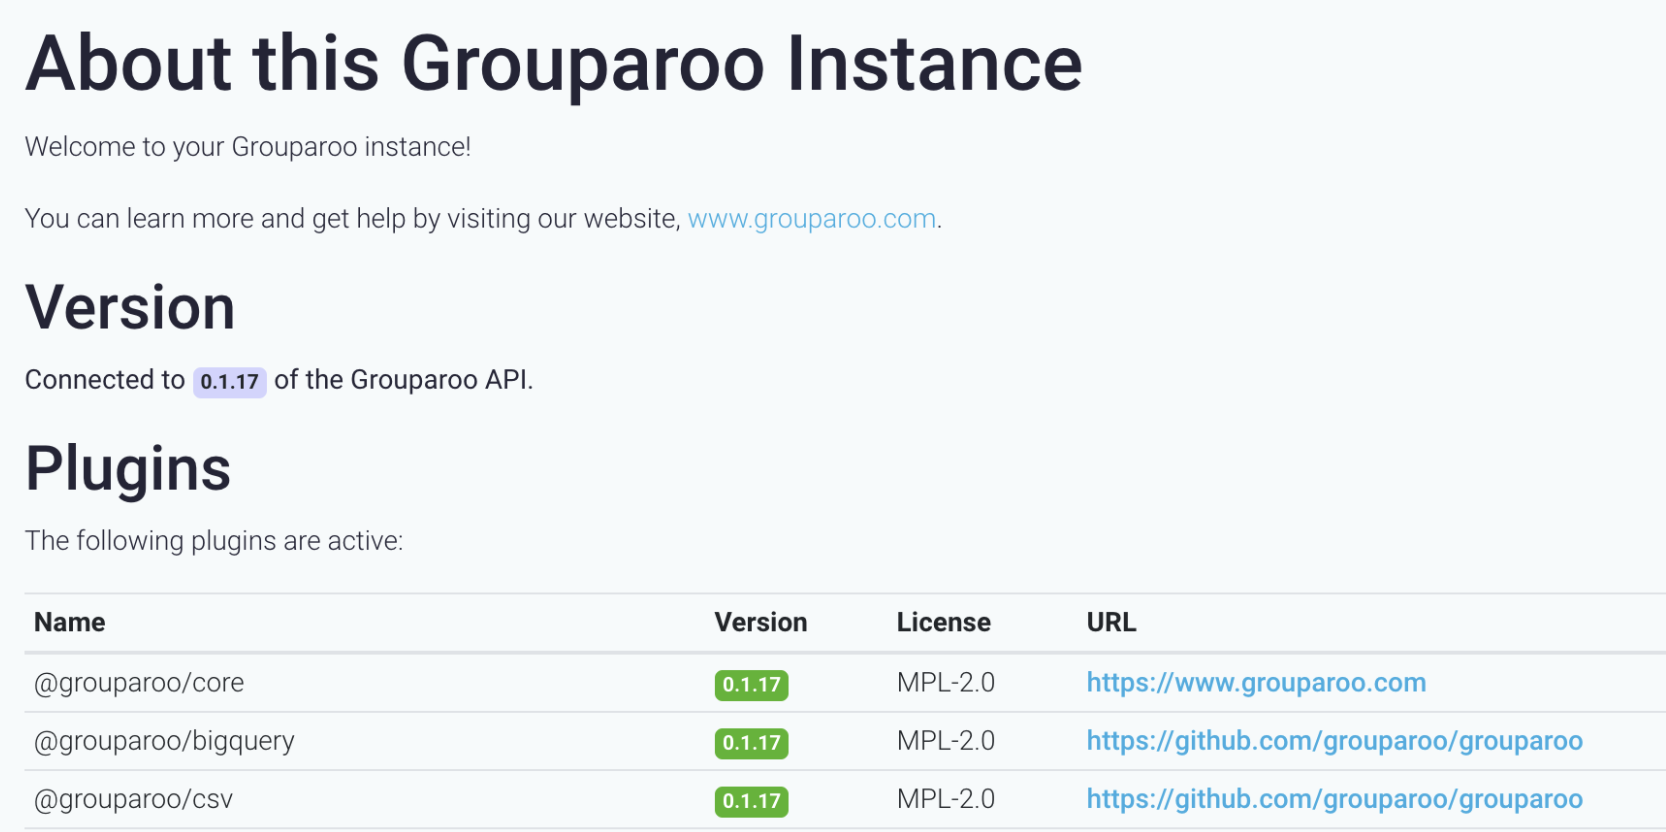Click MPL-2.0 license in @grouparoo/csv row
Image resolution: width=1666 pixels, height=832 pixels.
(x=946, y=799)
